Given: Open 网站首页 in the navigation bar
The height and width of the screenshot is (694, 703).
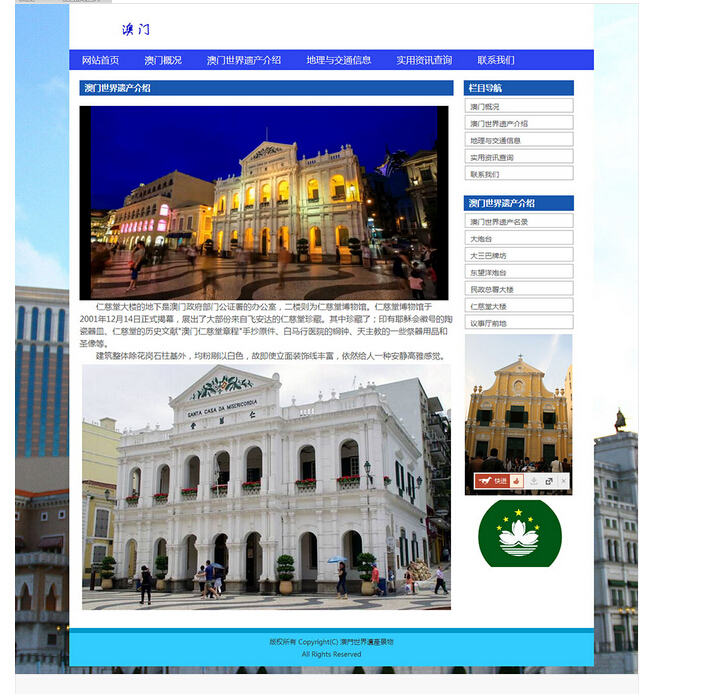Looking at the screenshot, I should click(100, 60).
